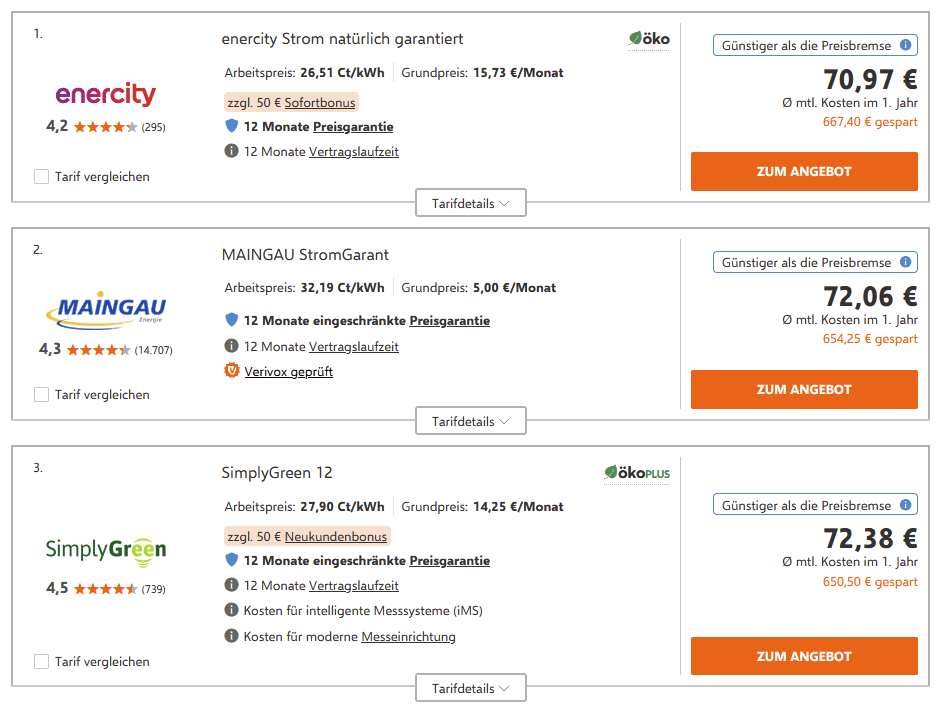
Task: Click info icon in MAINGAU Preisbremse badge
Action: tap(905, 262)
